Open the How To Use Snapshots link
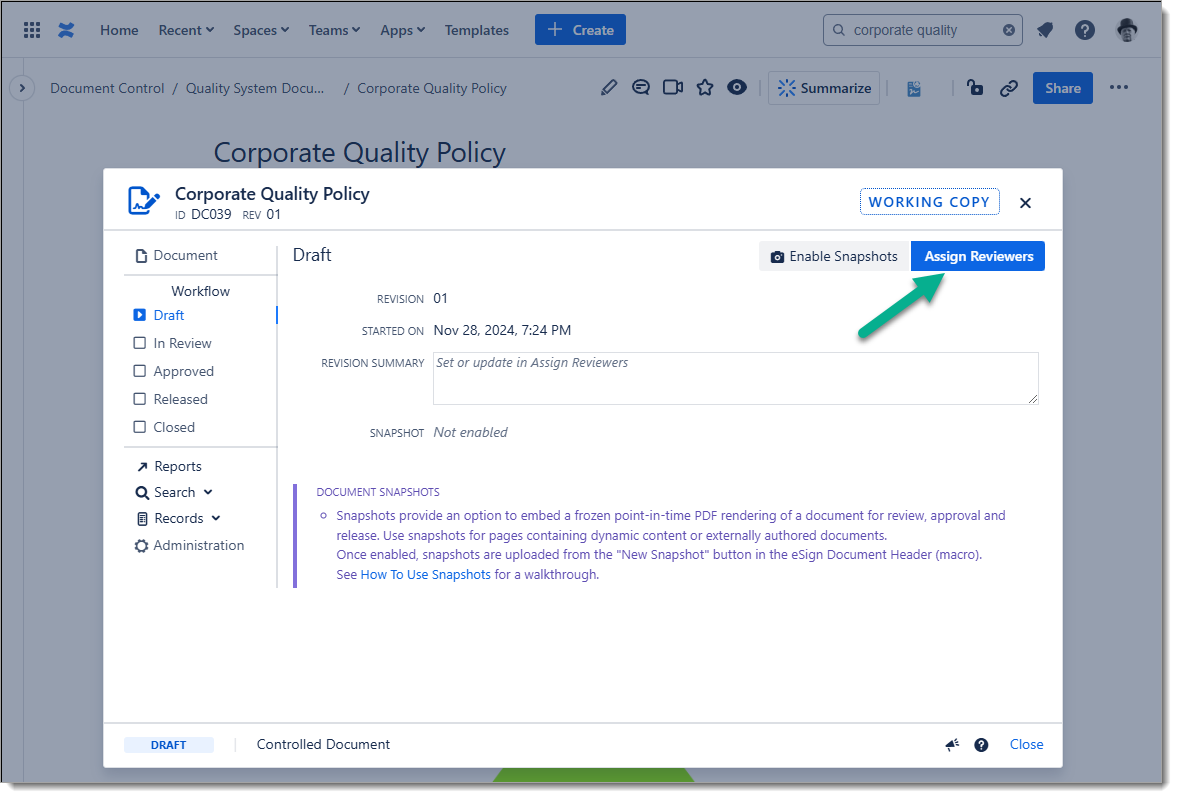The width and height of the screenshot is (1177, 798). click(x=425, y=574)
